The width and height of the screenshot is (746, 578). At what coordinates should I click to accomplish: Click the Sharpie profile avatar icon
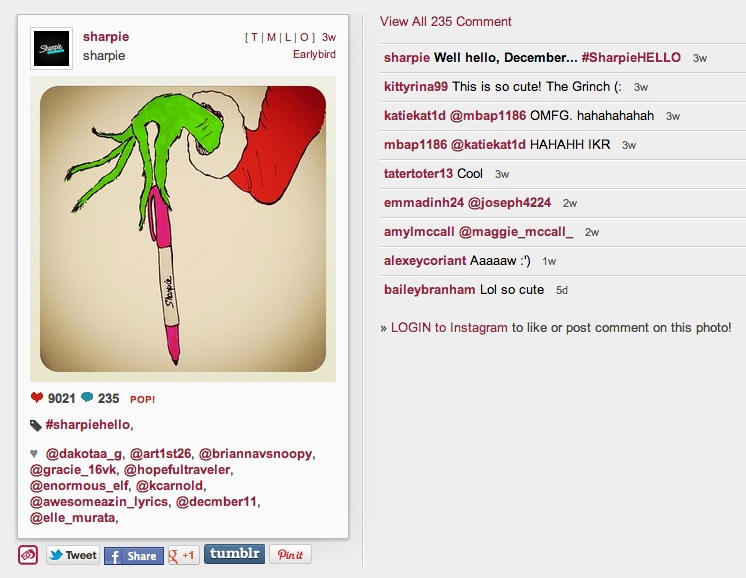coord(51,49)
